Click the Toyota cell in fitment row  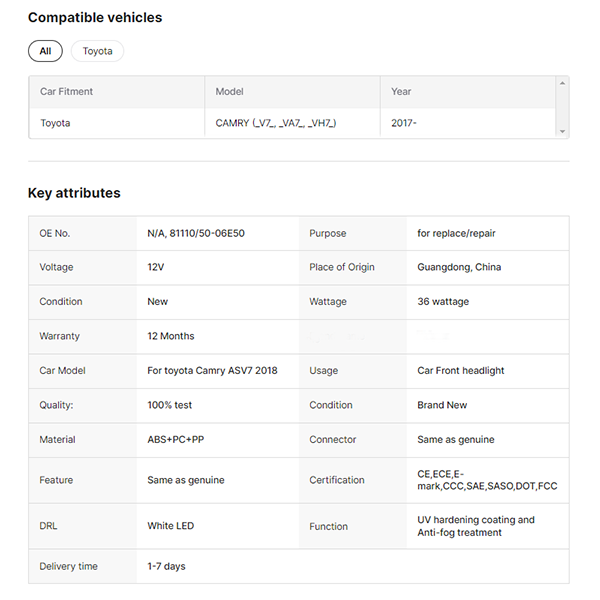[55, 123]
